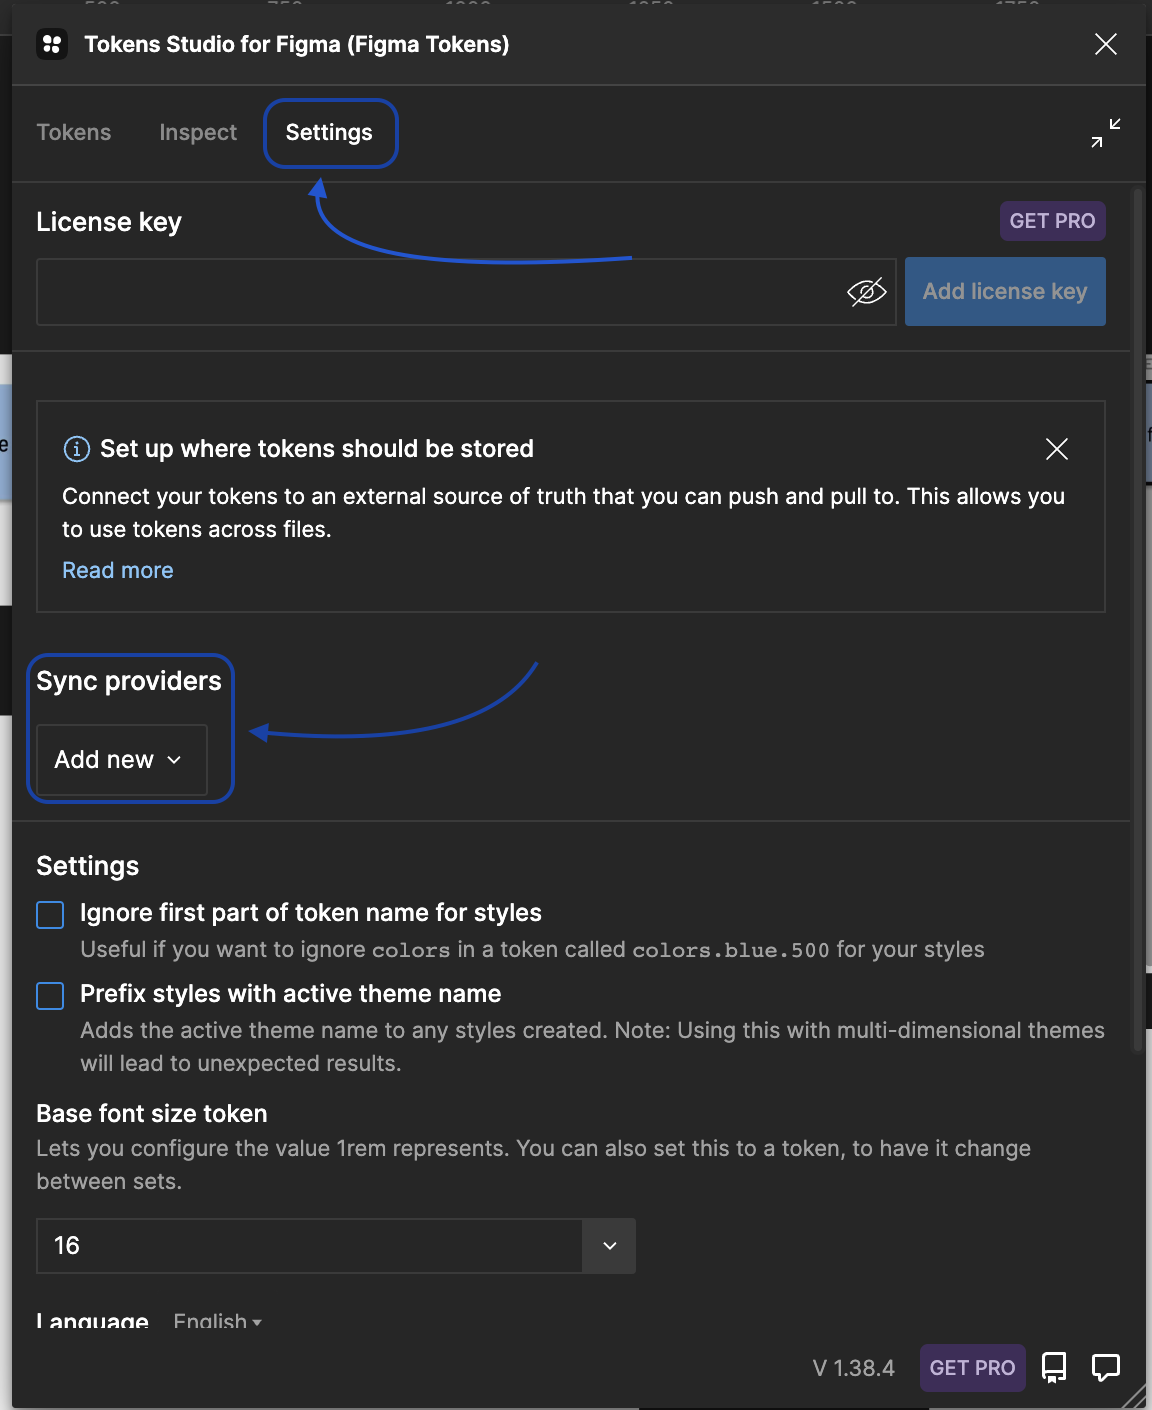1152x1410 pixels.
Task: Enable Ignore first part of token name
Action: click(50, 915)
